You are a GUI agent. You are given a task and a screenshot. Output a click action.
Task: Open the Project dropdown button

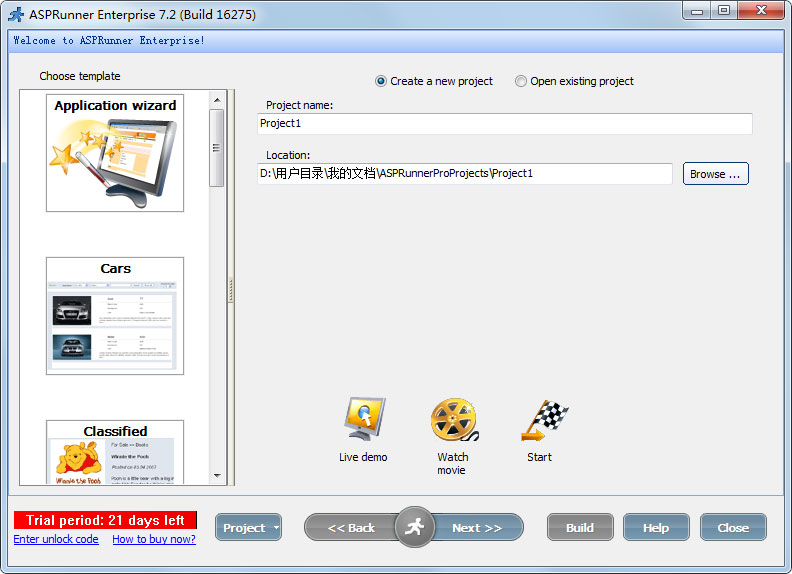click(248, 528)
